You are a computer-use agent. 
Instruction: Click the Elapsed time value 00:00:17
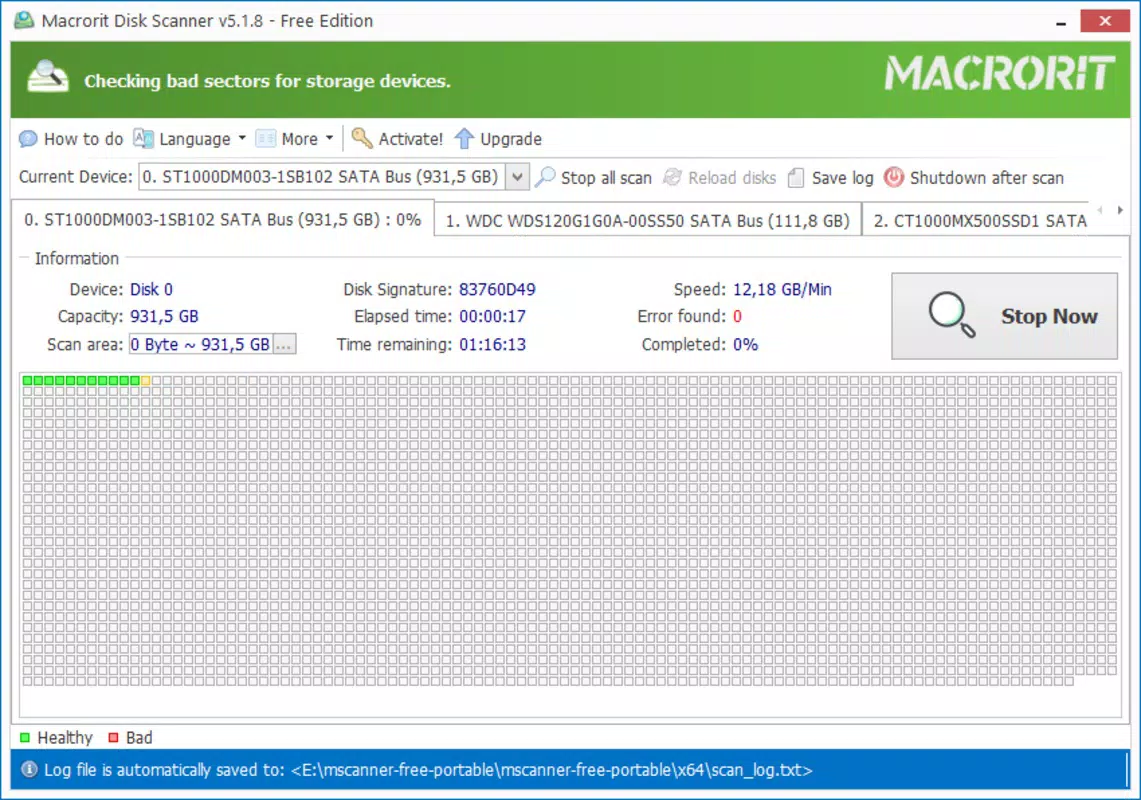click(492, 316)
